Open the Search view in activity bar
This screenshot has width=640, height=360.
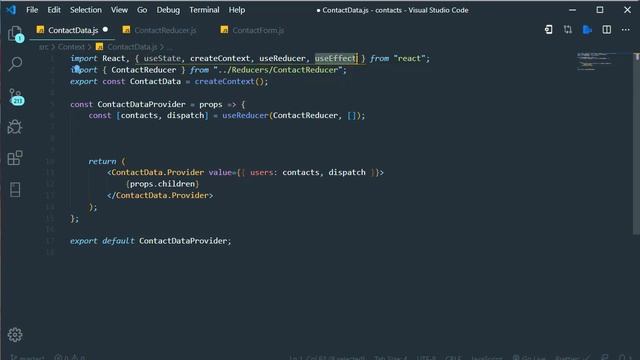pos(16,64)
